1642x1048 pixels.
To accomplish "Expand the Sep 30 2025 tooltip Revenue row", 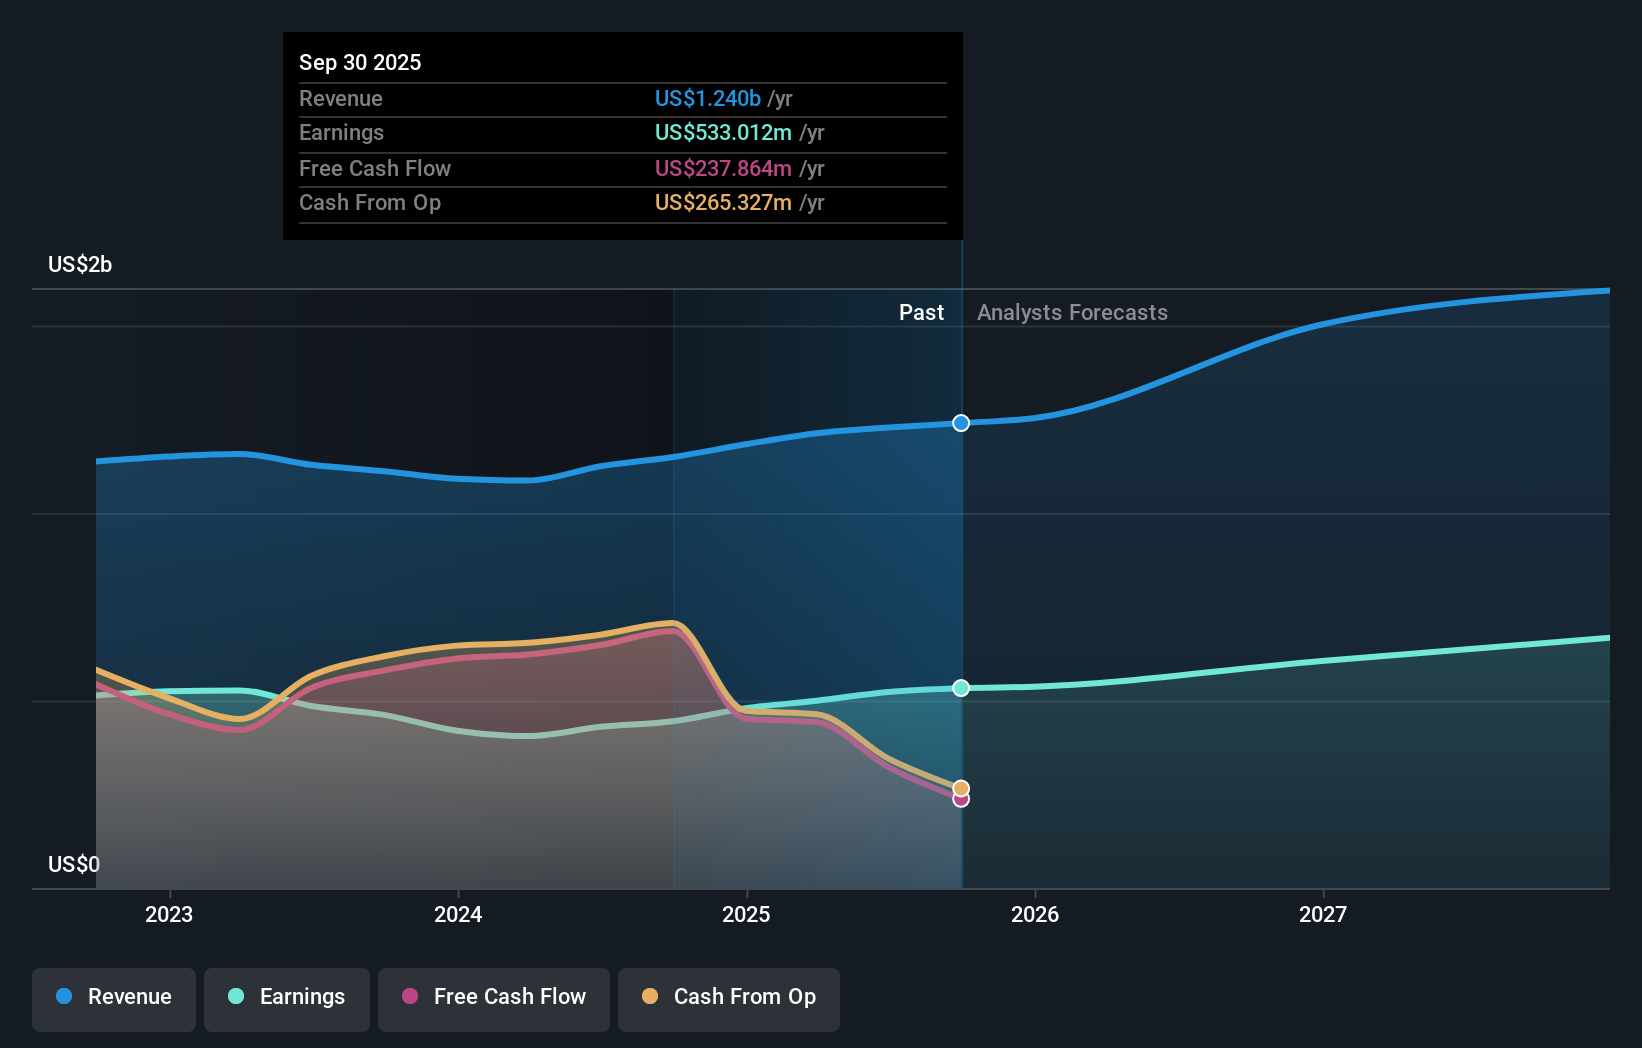I will coord(622,98).
